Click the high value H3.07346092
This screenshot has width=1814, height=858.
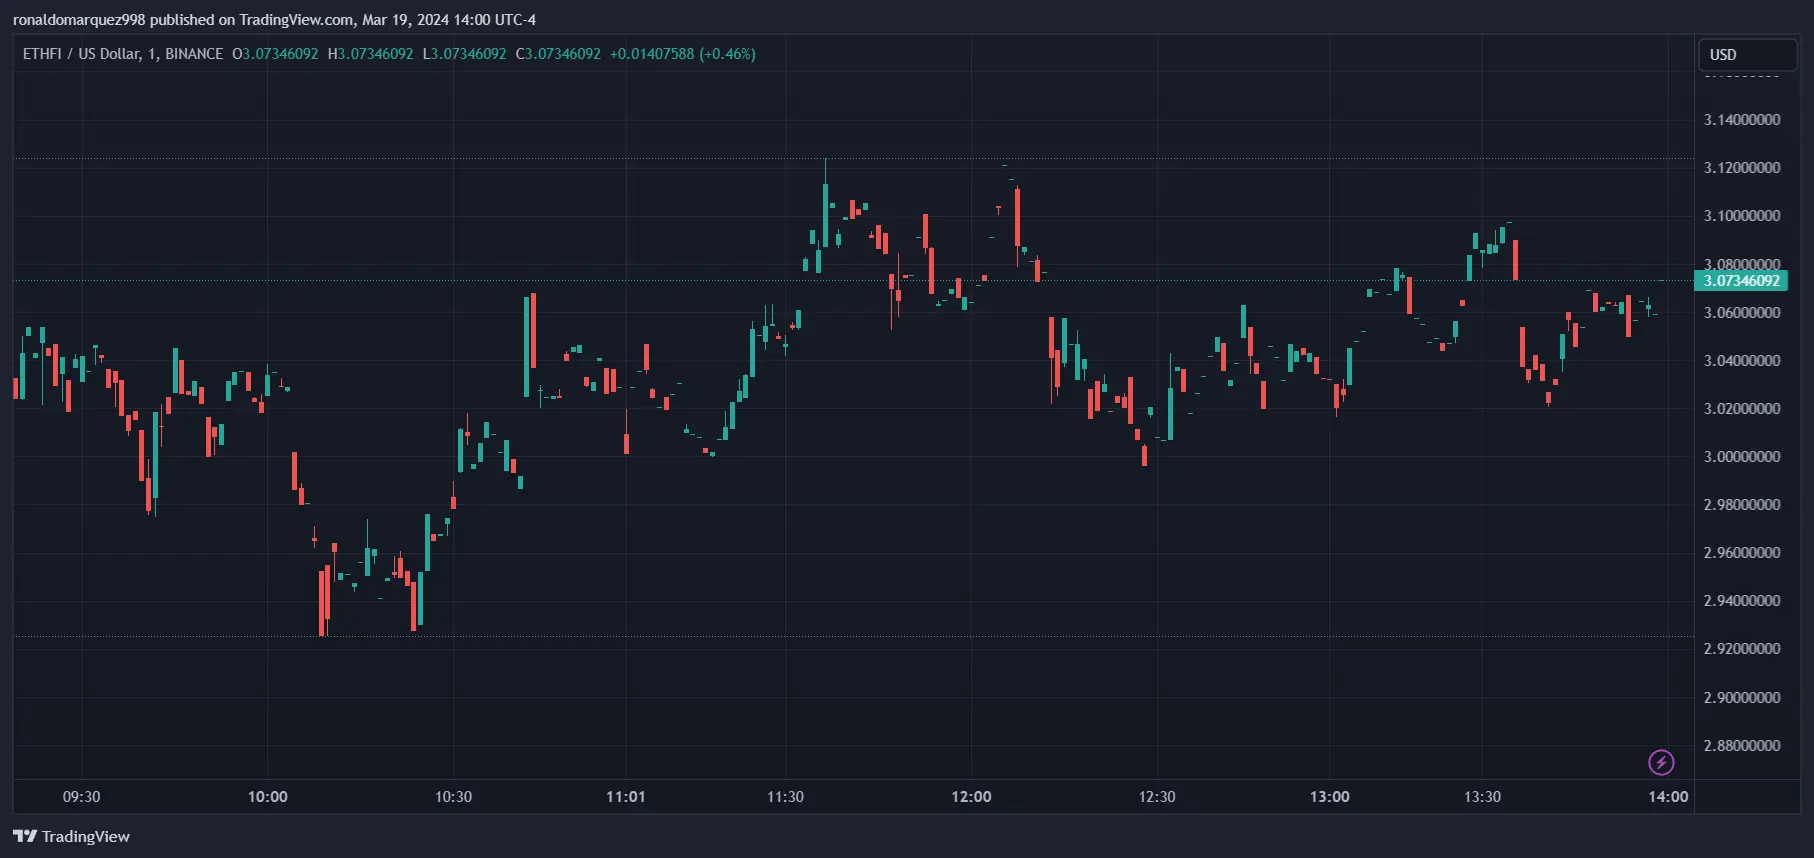[x=370, y=54]
